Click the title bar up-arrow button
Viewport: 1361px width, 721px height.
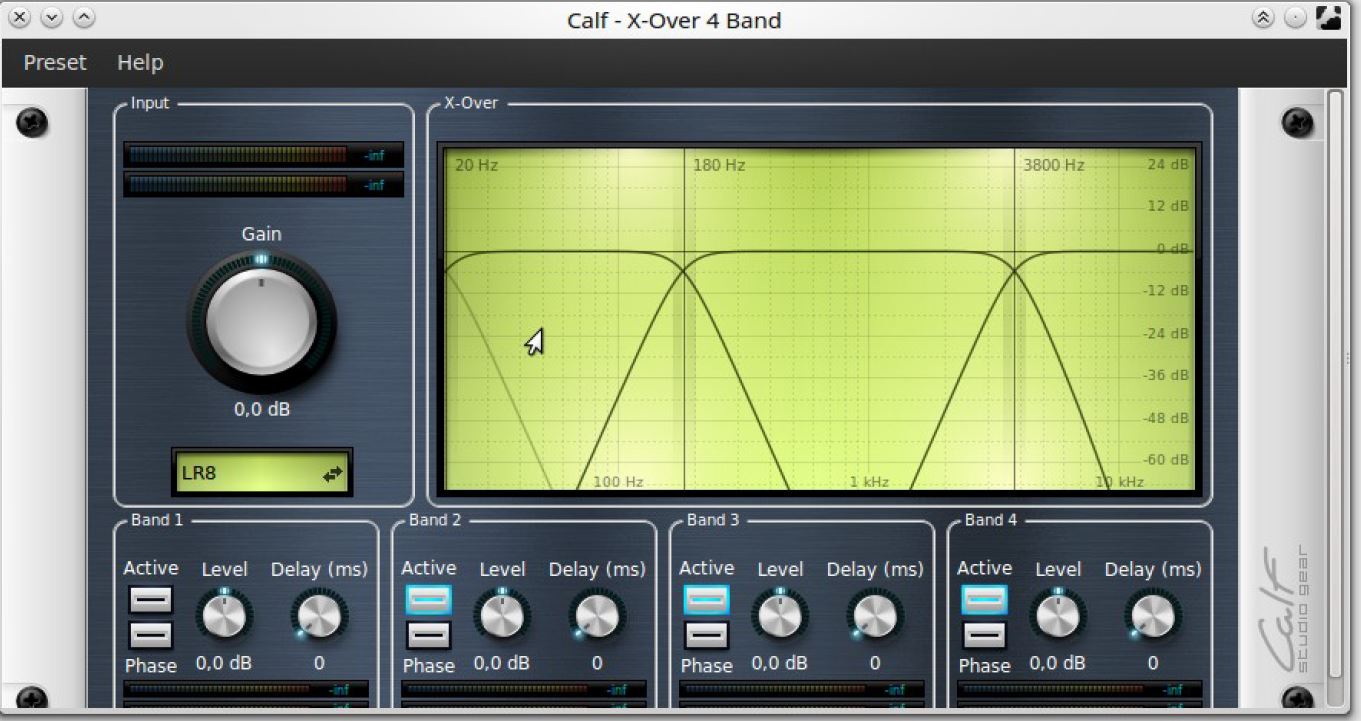(85, 18)
